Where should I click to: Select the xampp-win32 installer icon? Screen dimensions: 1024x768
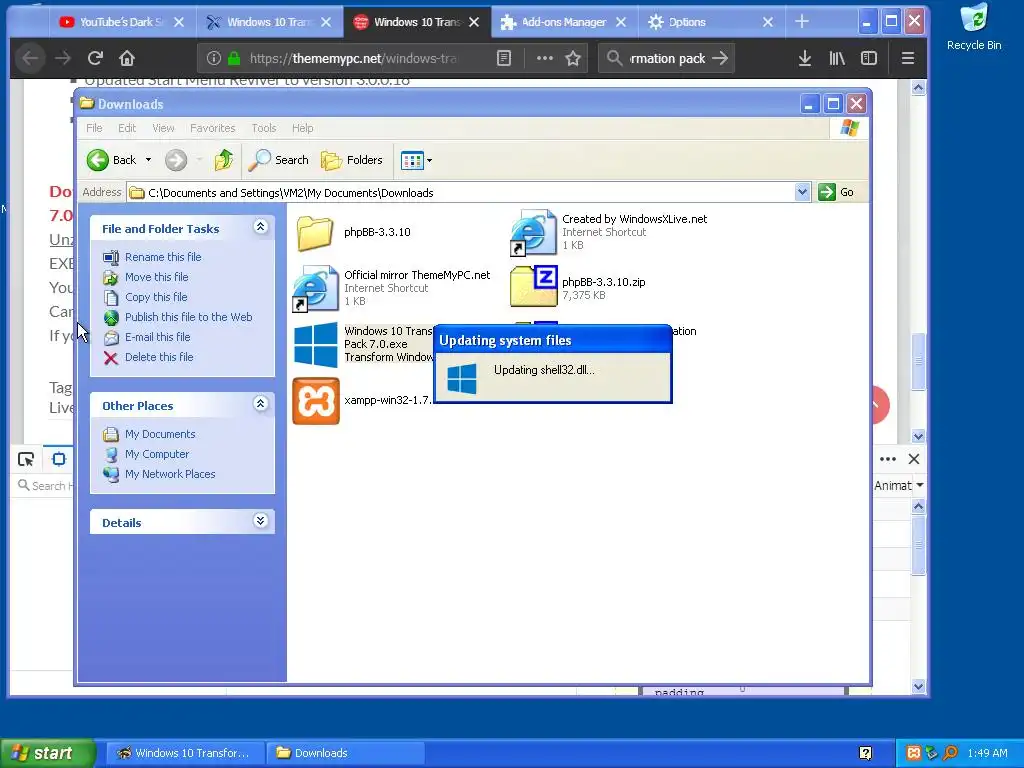316,401
